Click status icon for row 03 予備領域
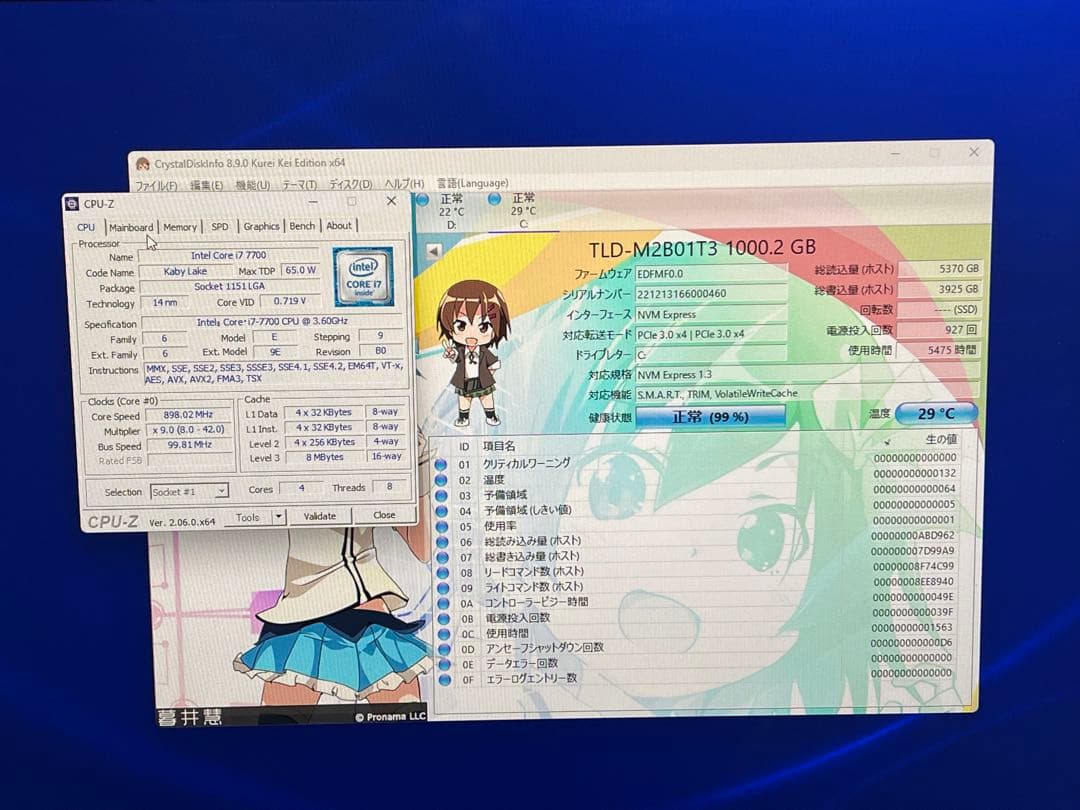This screenshot has width=1080, height=810. (442, 496)
